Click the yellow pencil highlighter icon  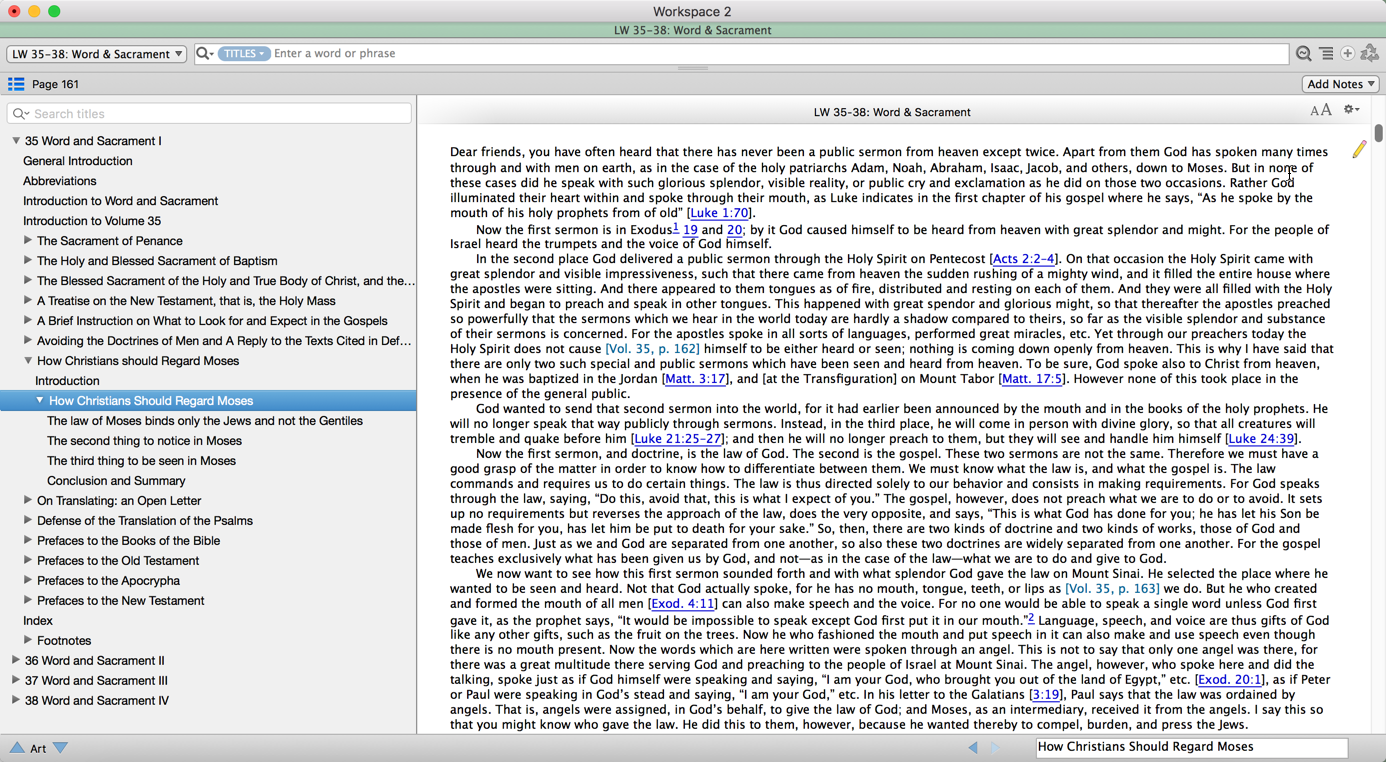(x=1359, y=150)
